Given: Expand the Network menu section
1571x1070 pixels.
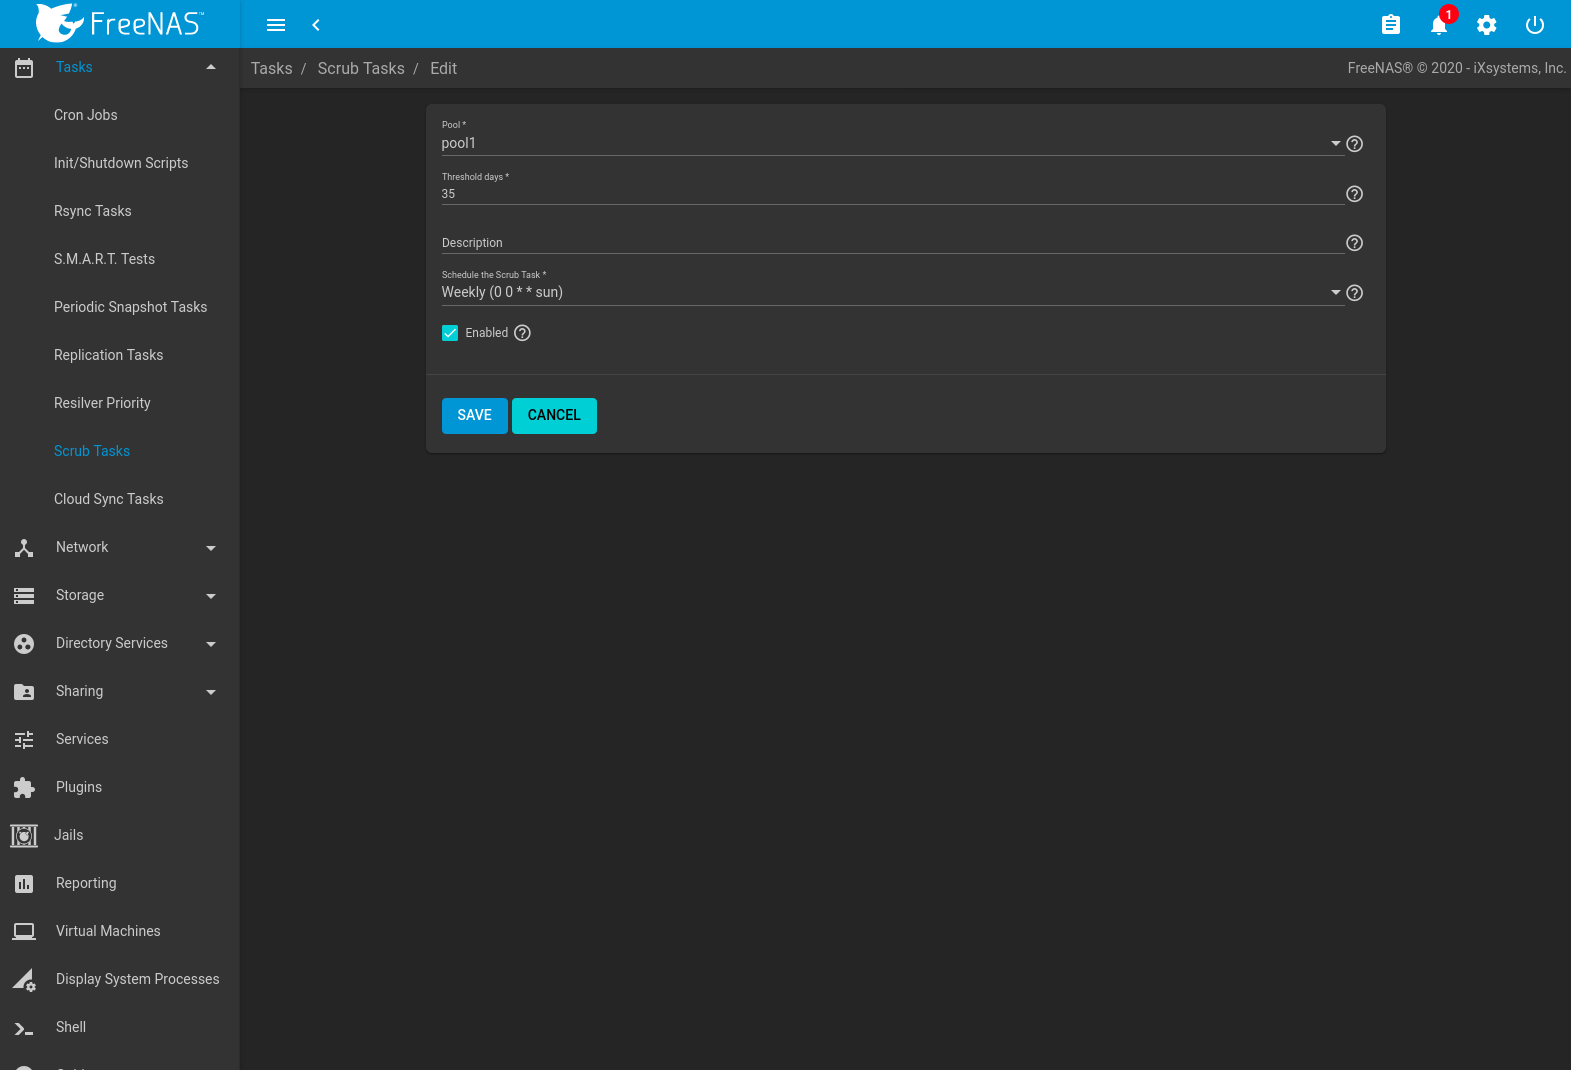Looking at the screenshot, I should 120,547.
